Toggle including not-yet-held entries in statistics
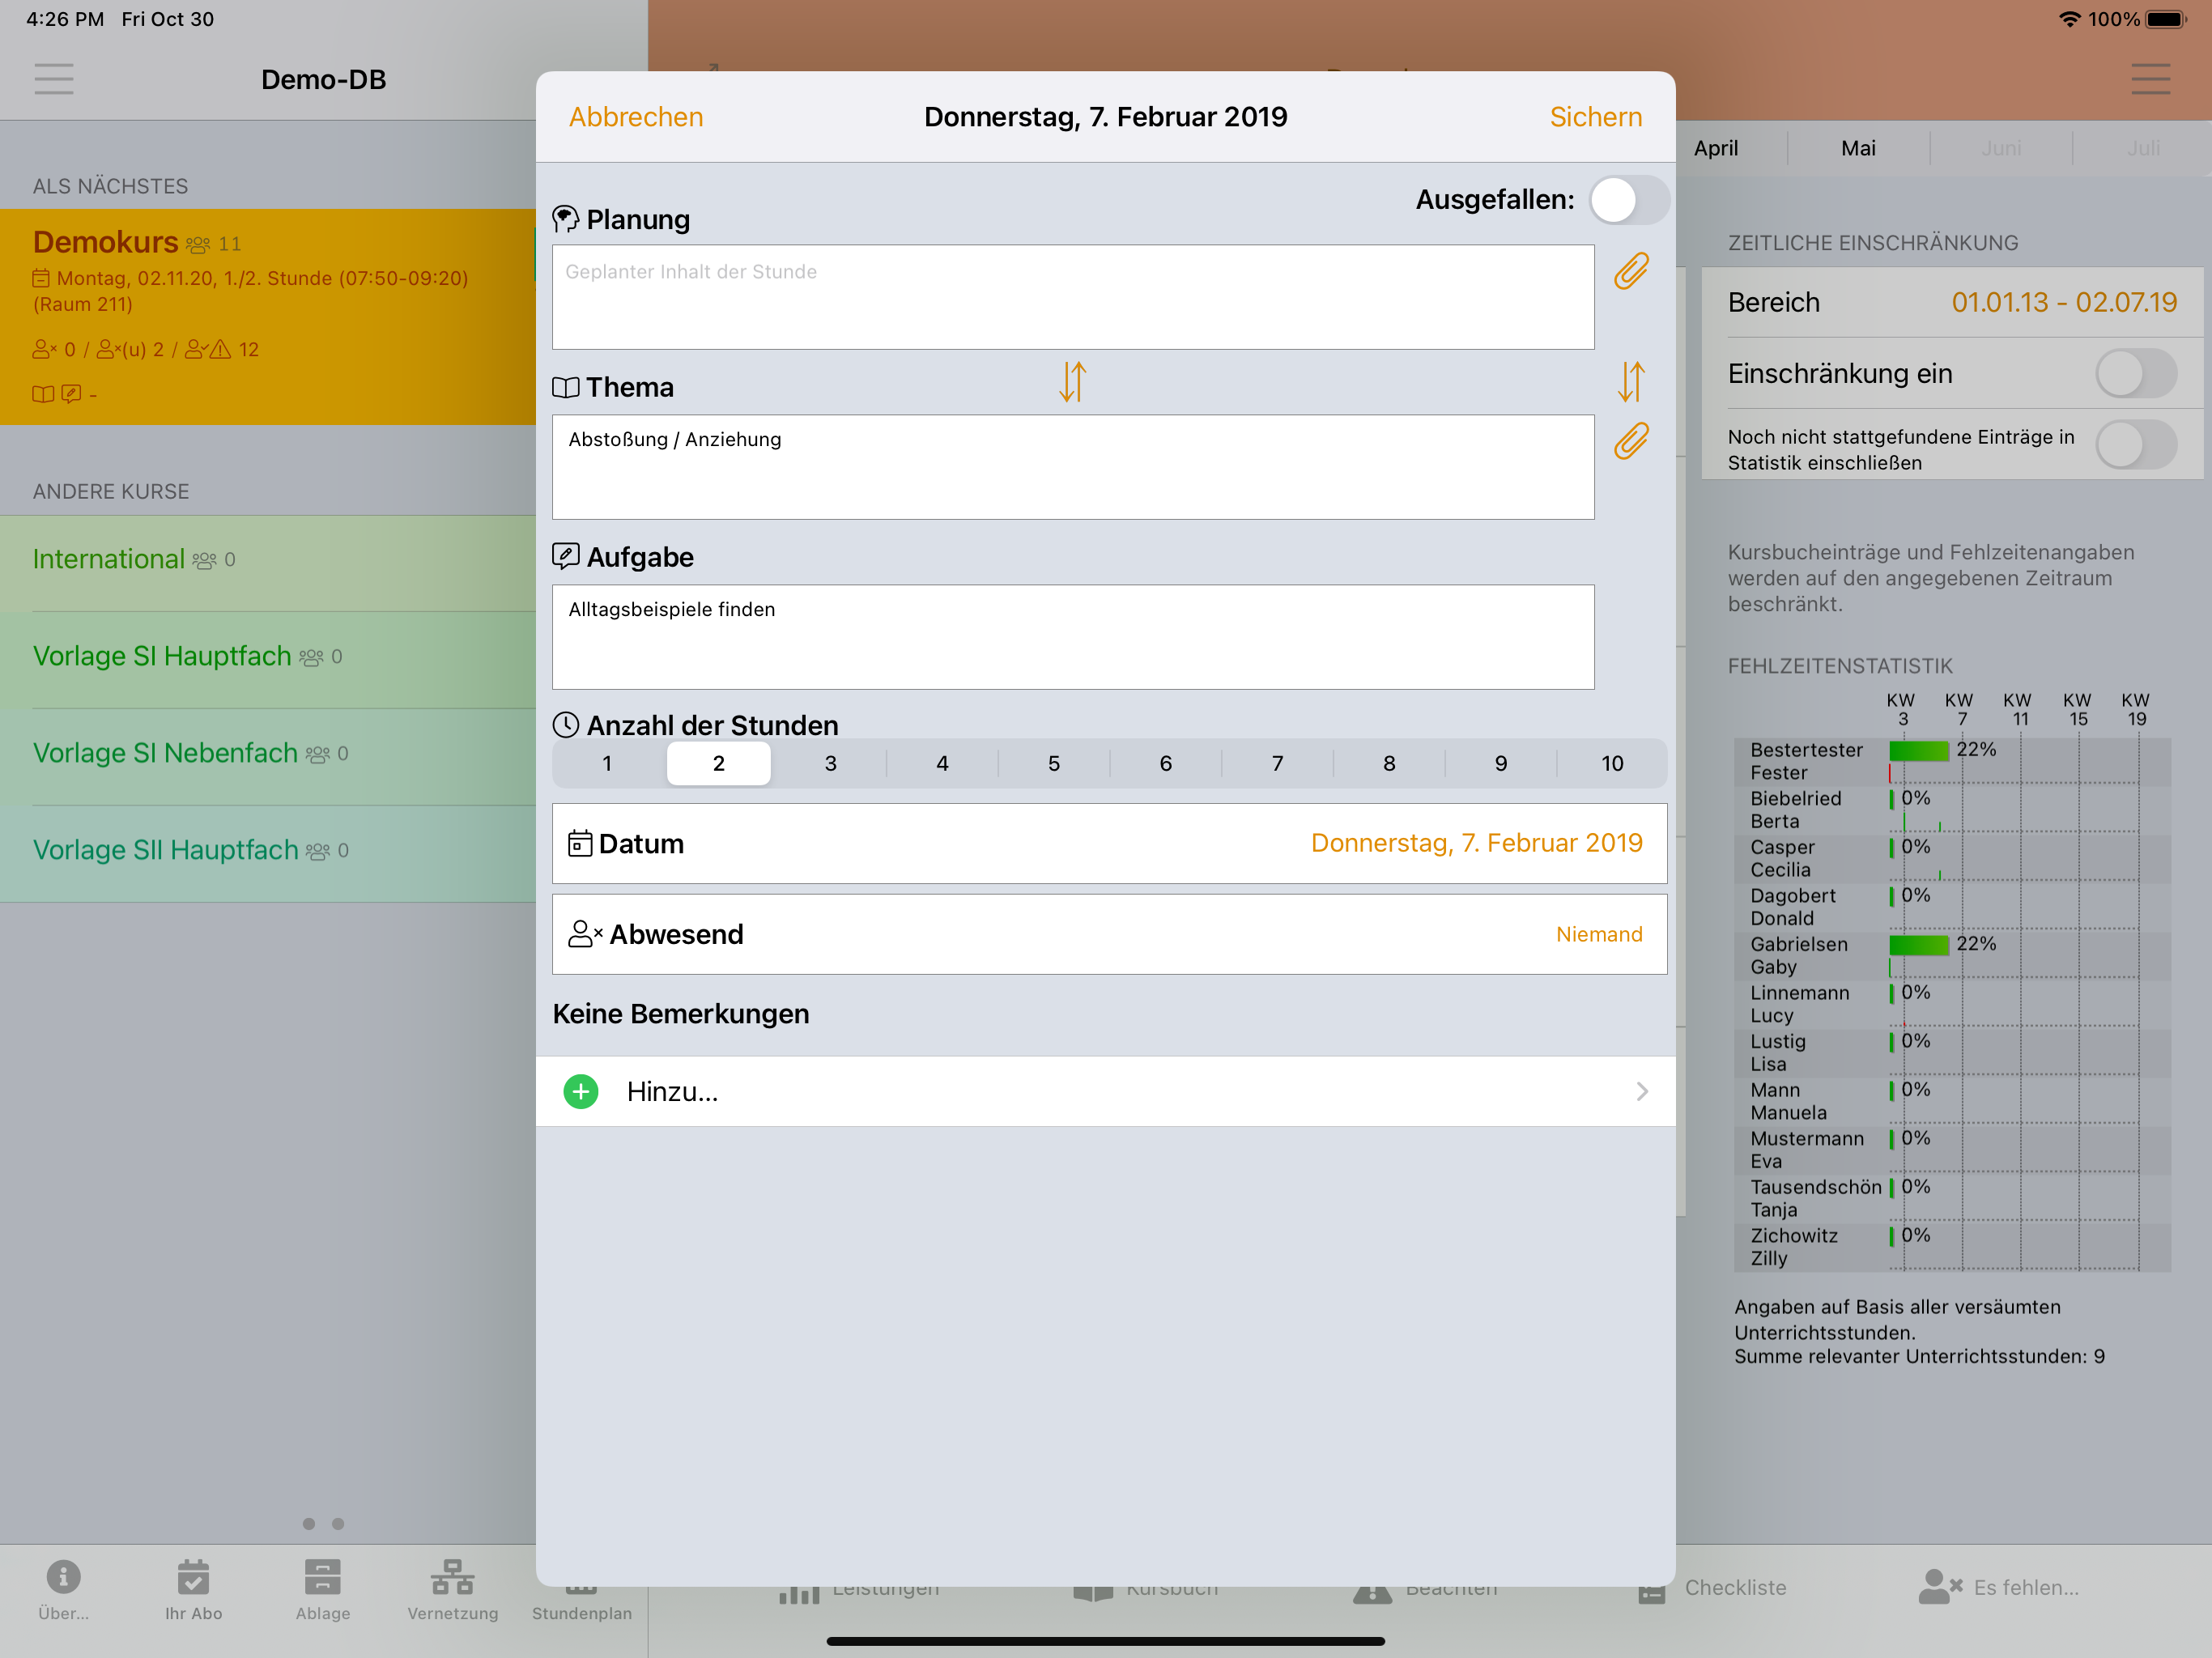 coord(2135,446)
